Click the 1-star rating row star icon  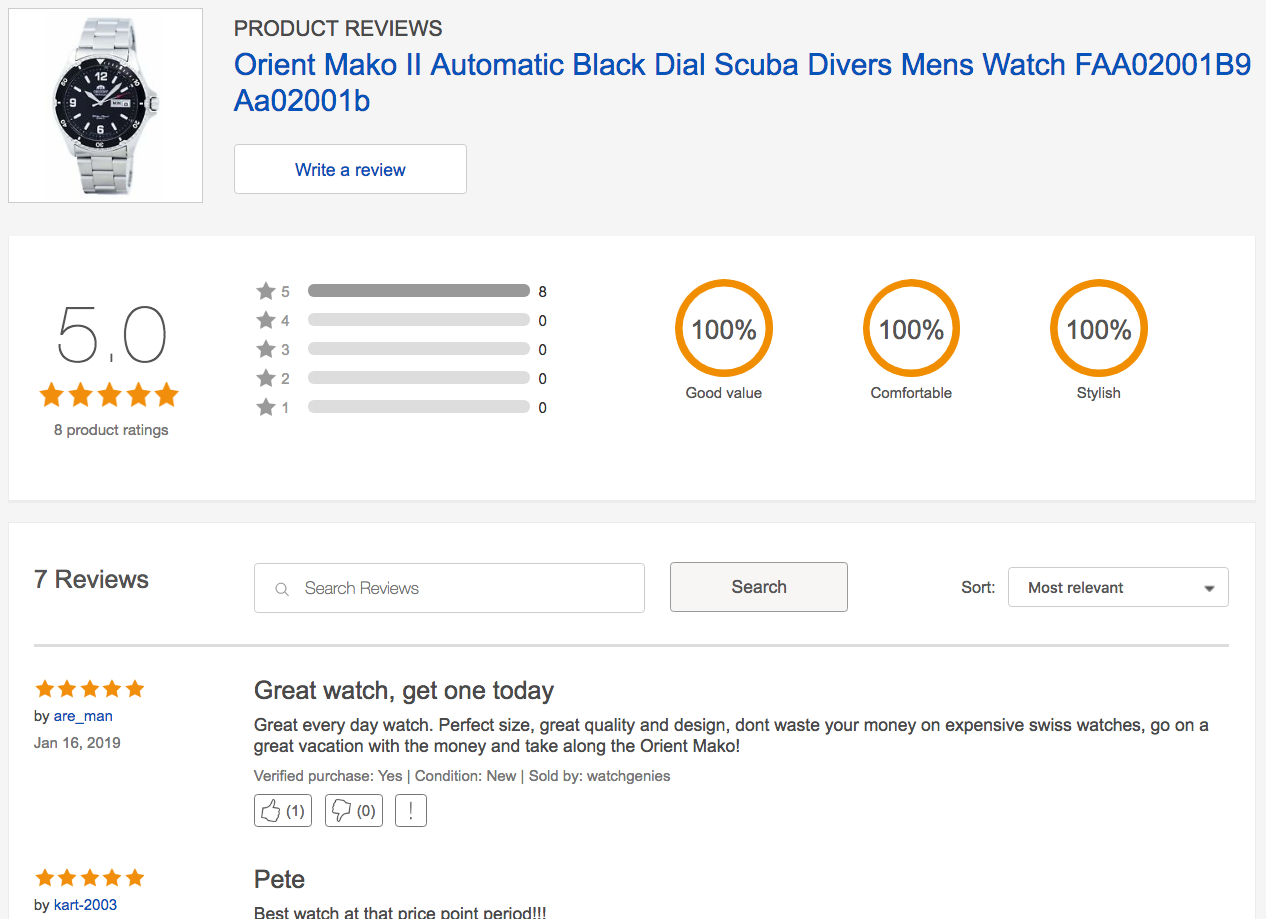tap(266, 408)
